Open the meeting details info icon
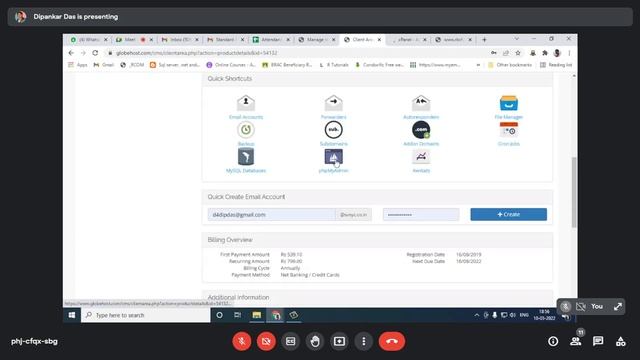640x360 pixels. (553, 341)
